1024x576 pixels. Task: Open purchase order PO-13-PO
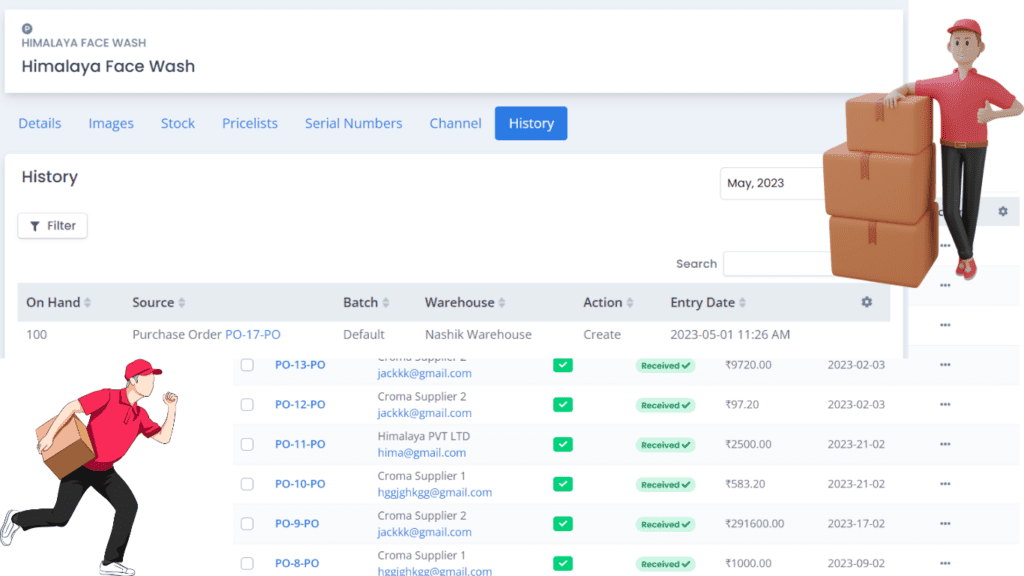[x=300, y=365]
